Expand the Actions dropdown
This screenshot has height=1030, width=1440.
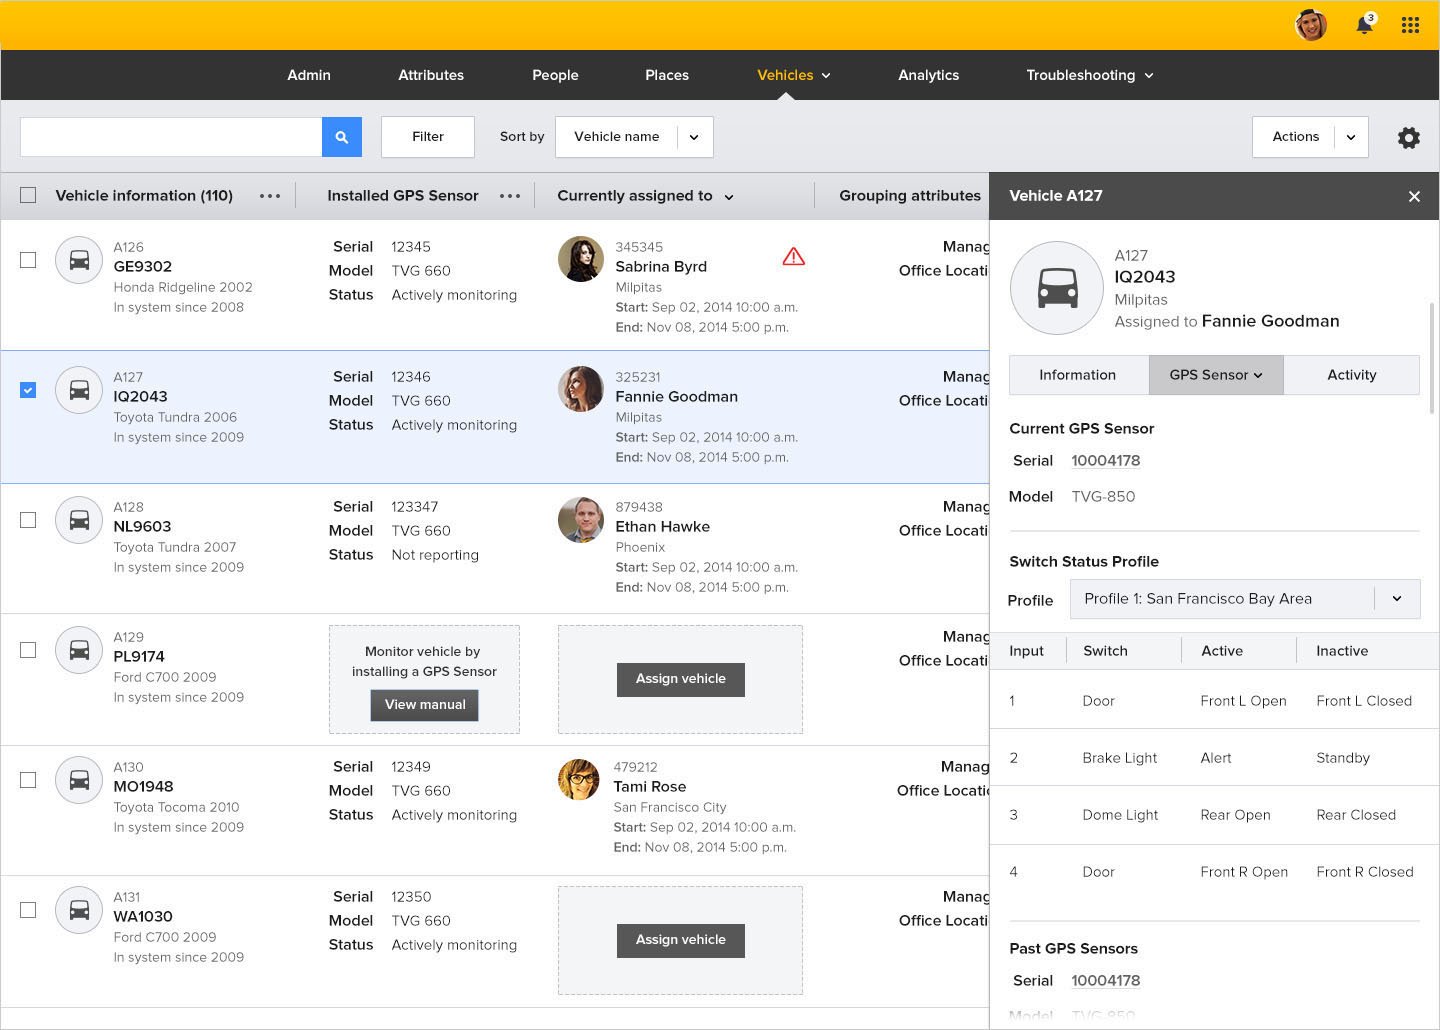[x=1309, y=137]
